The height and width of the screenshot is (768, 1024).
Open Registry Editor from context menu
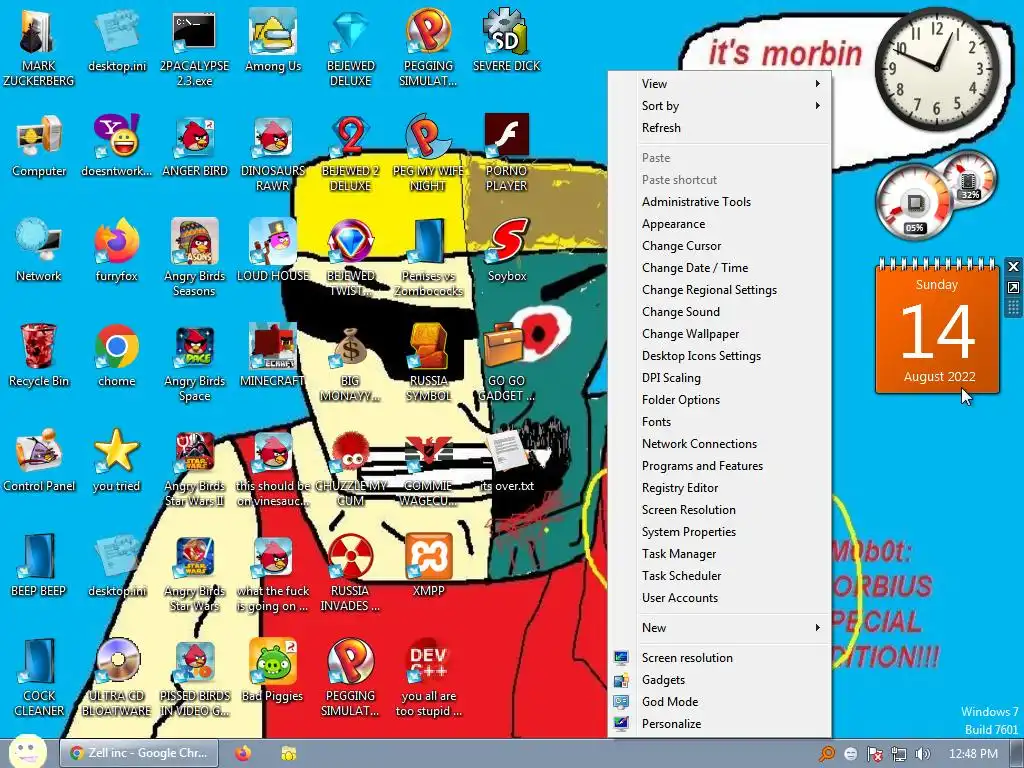click(x=720, y=488)
